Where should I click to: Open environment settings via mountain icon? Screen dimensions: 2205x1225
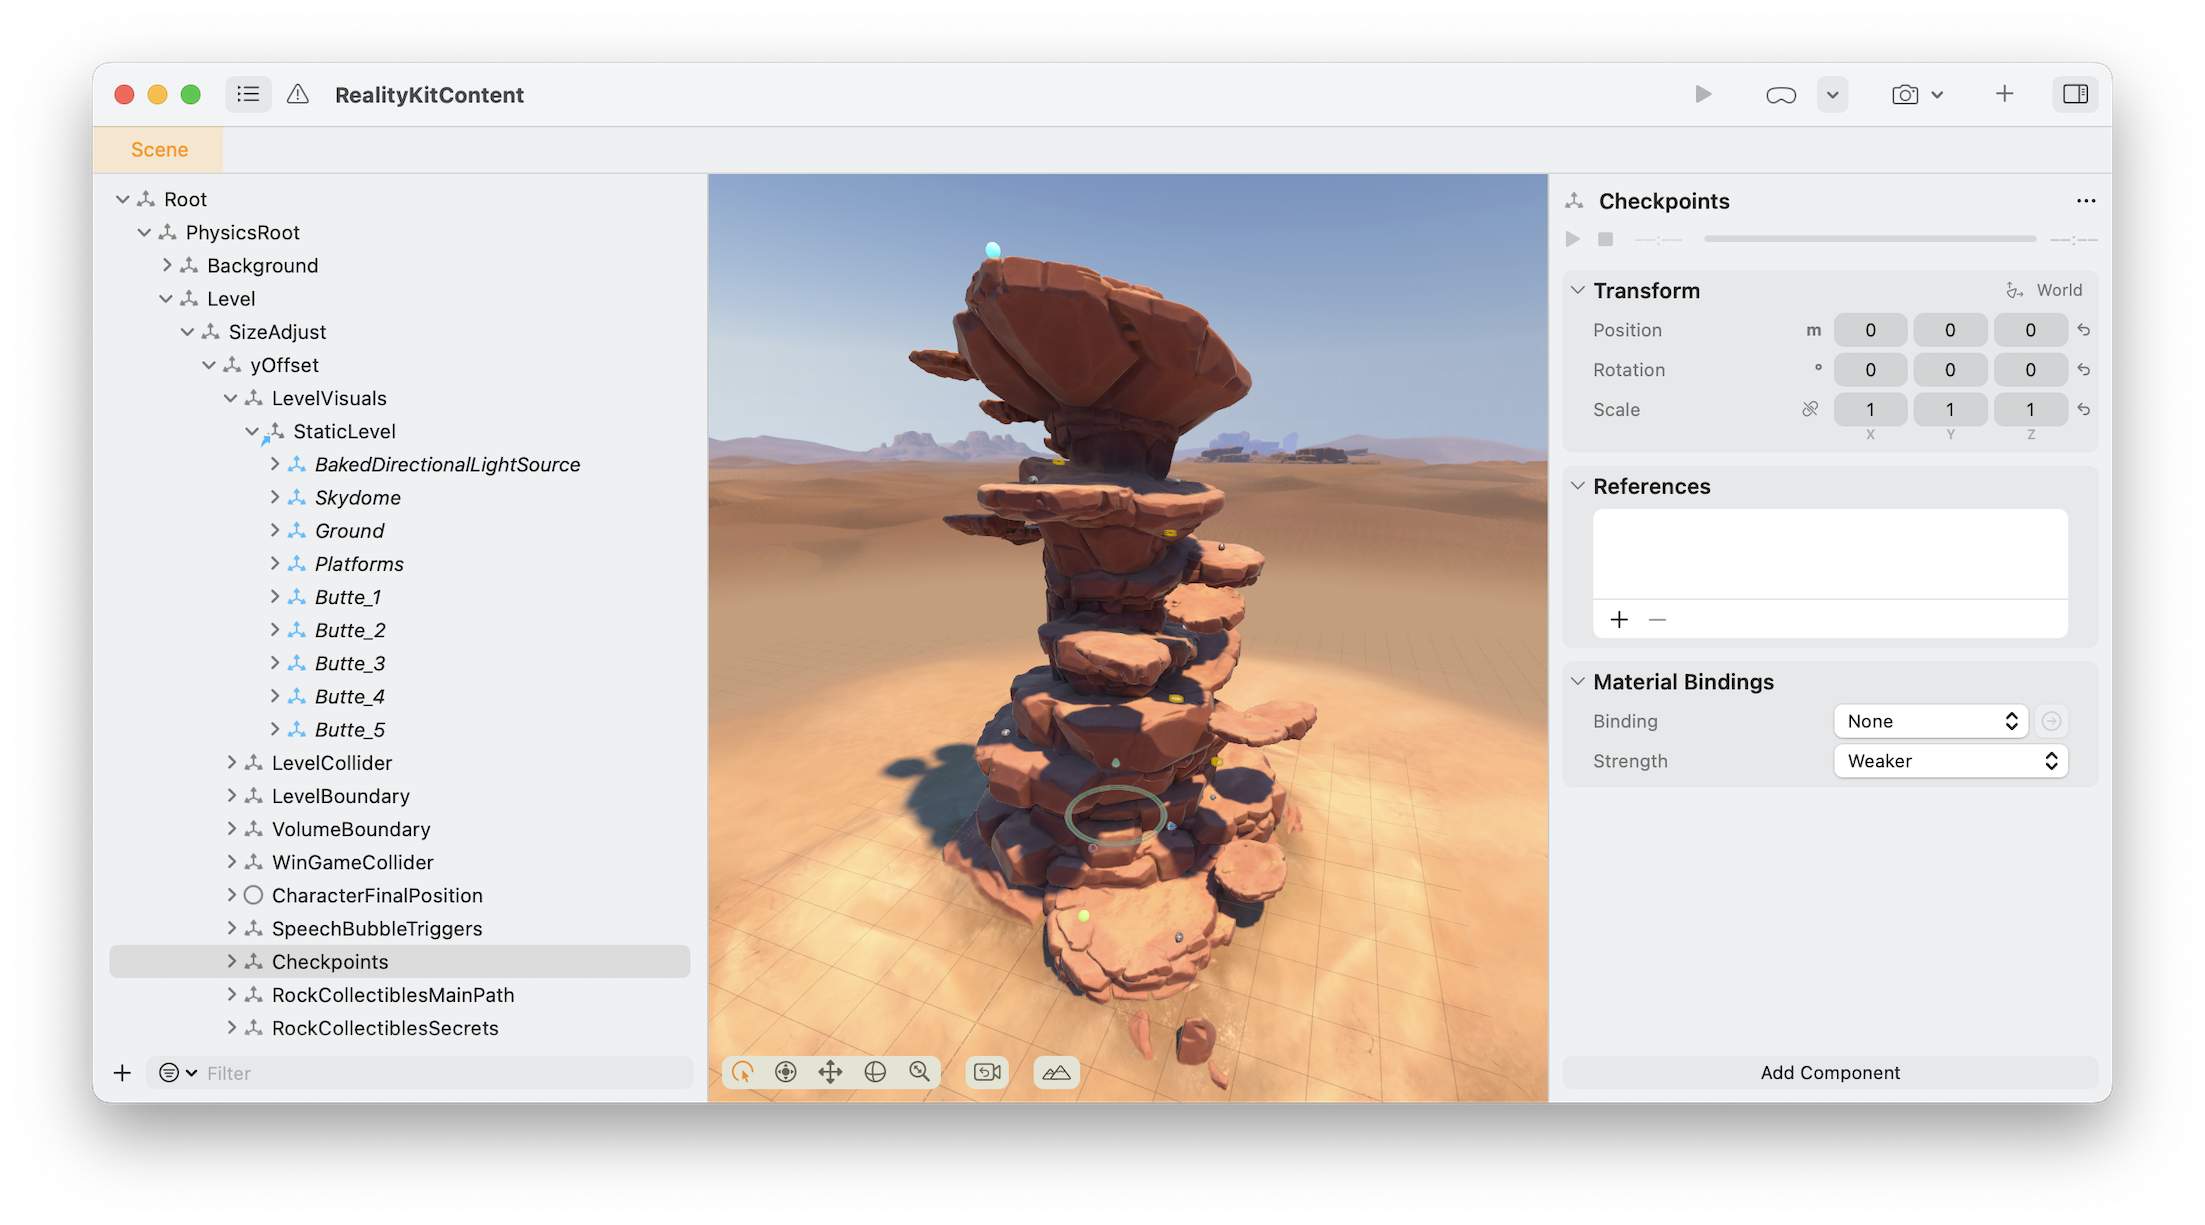pyautogui.click(x=1056, y=1072)
